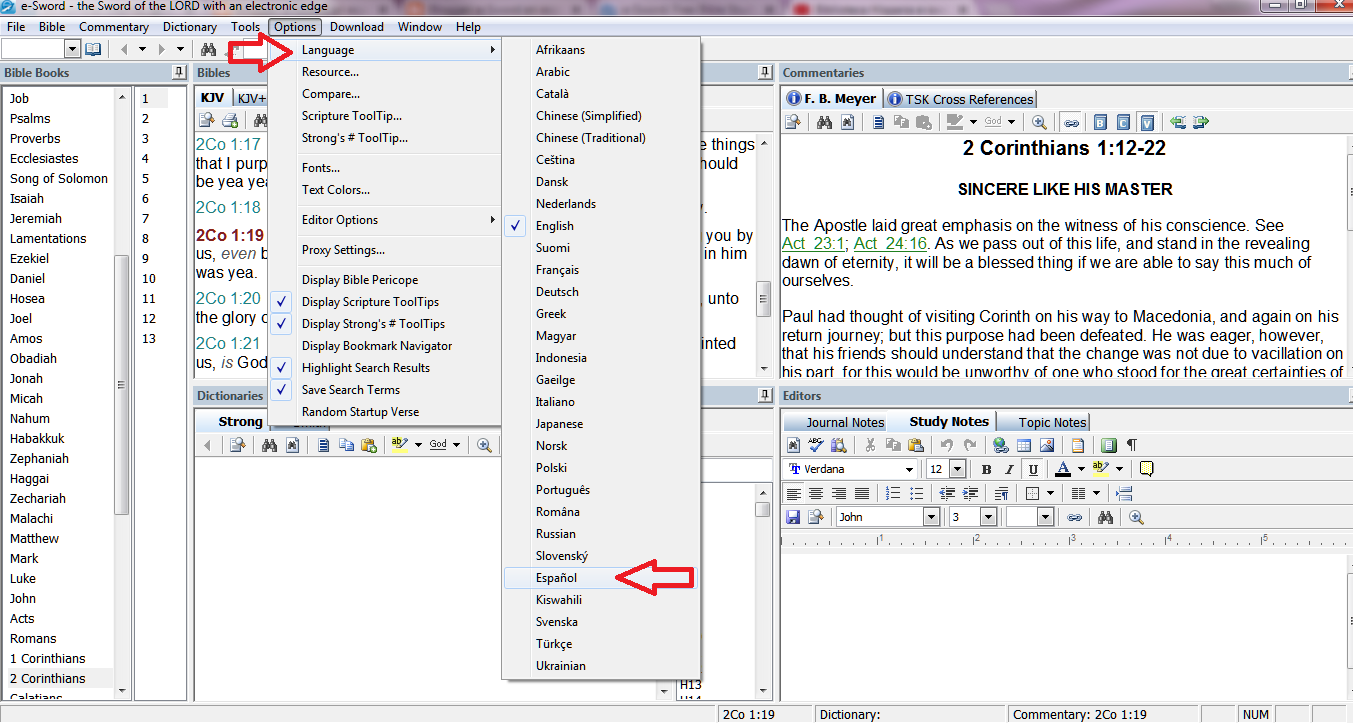
Task: Insert a table in the editor
Action: point(1024,445)
